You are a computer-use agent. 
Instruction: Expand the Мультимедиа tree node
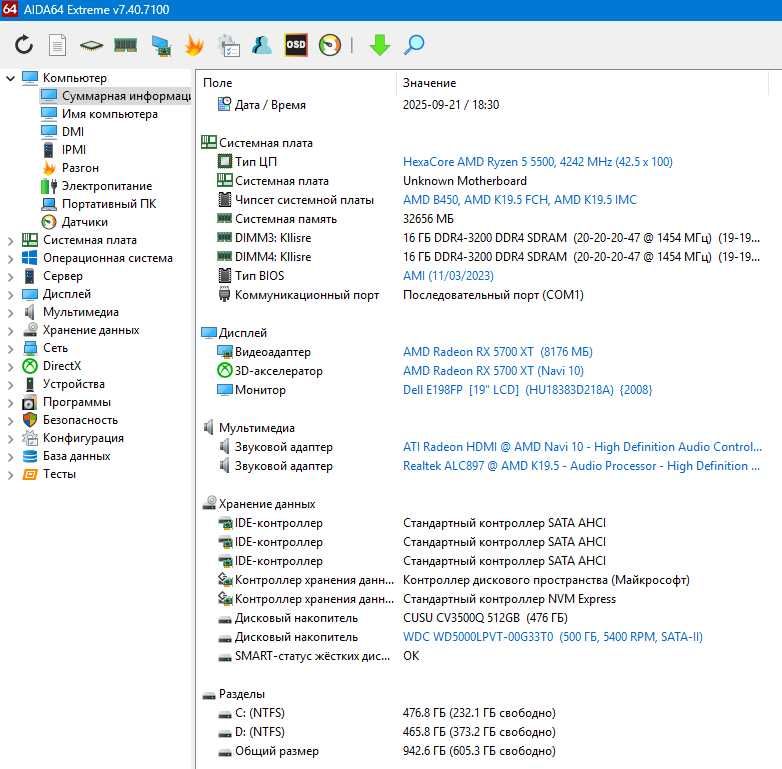(10, 312)
